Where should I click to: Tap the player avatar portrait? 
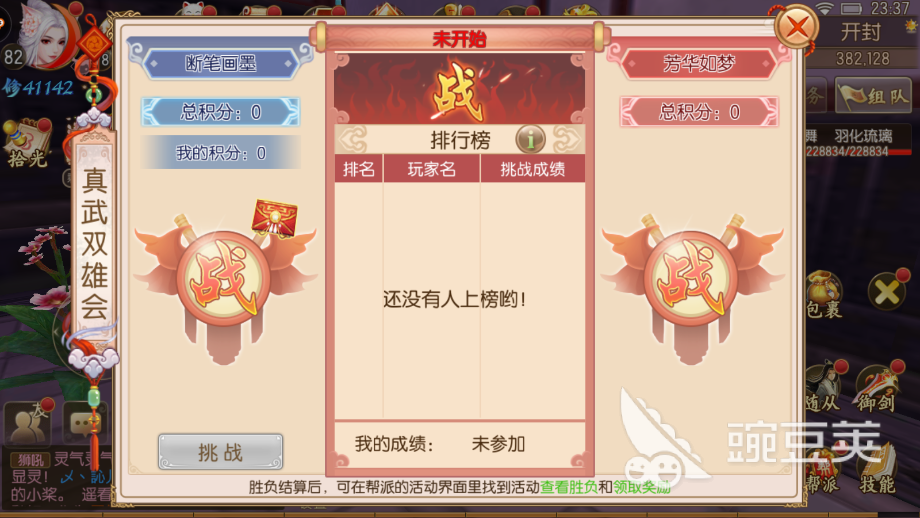pyautogui.click(x=47, y=36)
